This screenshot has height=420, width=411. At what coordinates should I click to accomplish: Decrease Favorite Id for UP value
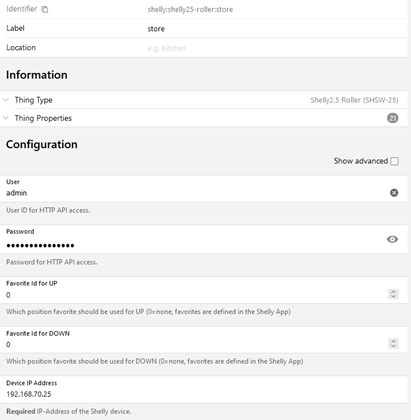click(x=393, y=296)
